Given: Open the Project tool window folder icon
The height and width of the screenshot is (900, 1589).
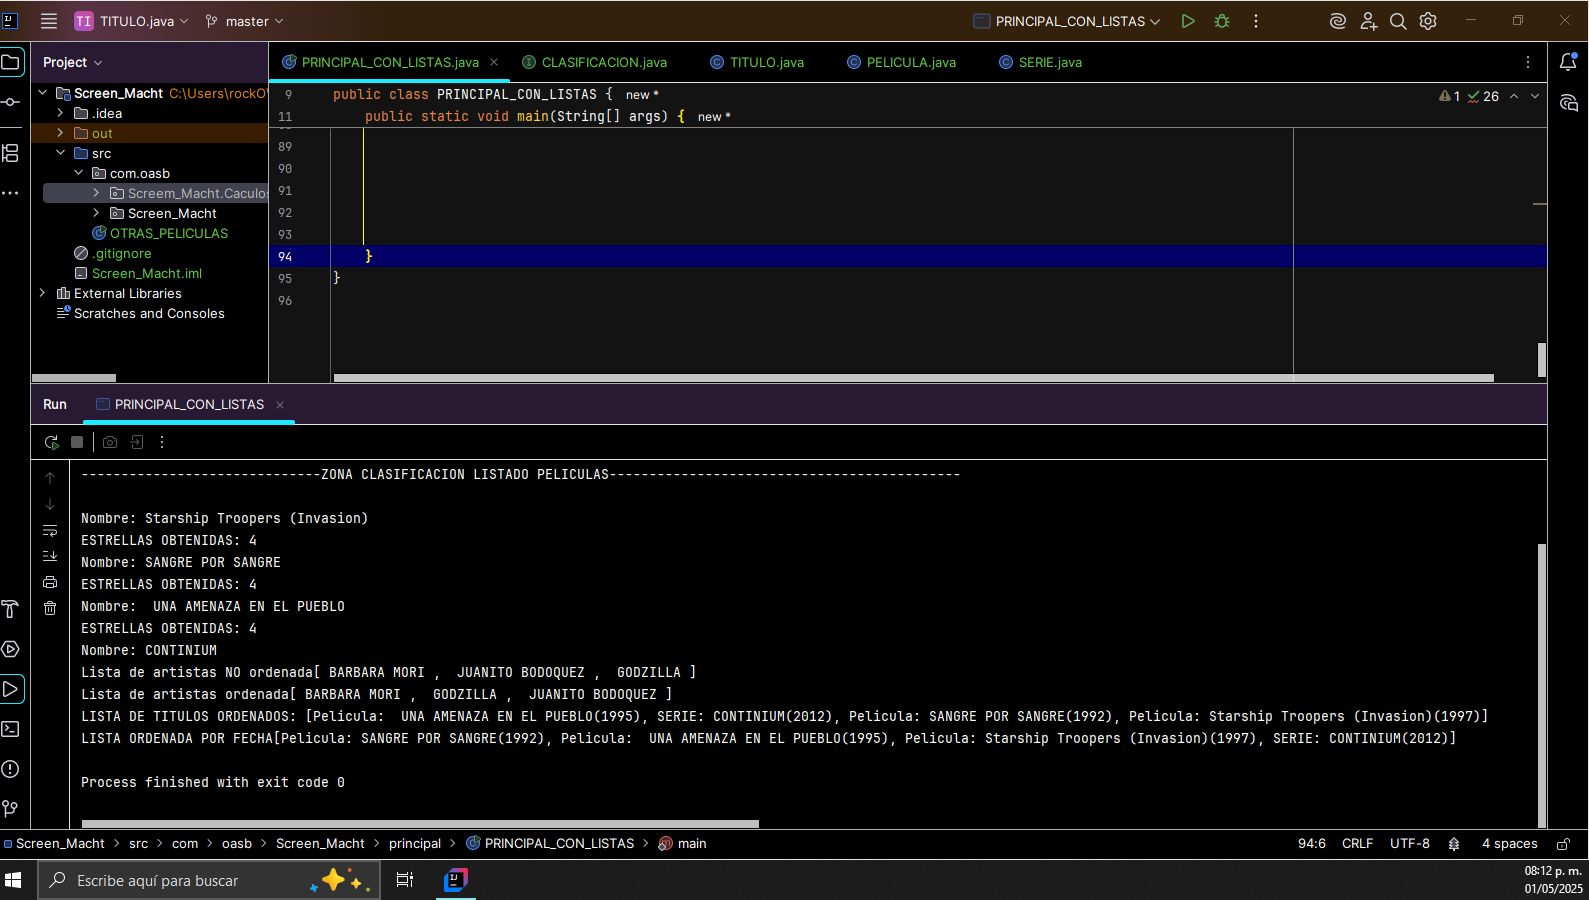Looking at the screenshot, I should pyautogui.click(x=11, y=62).
